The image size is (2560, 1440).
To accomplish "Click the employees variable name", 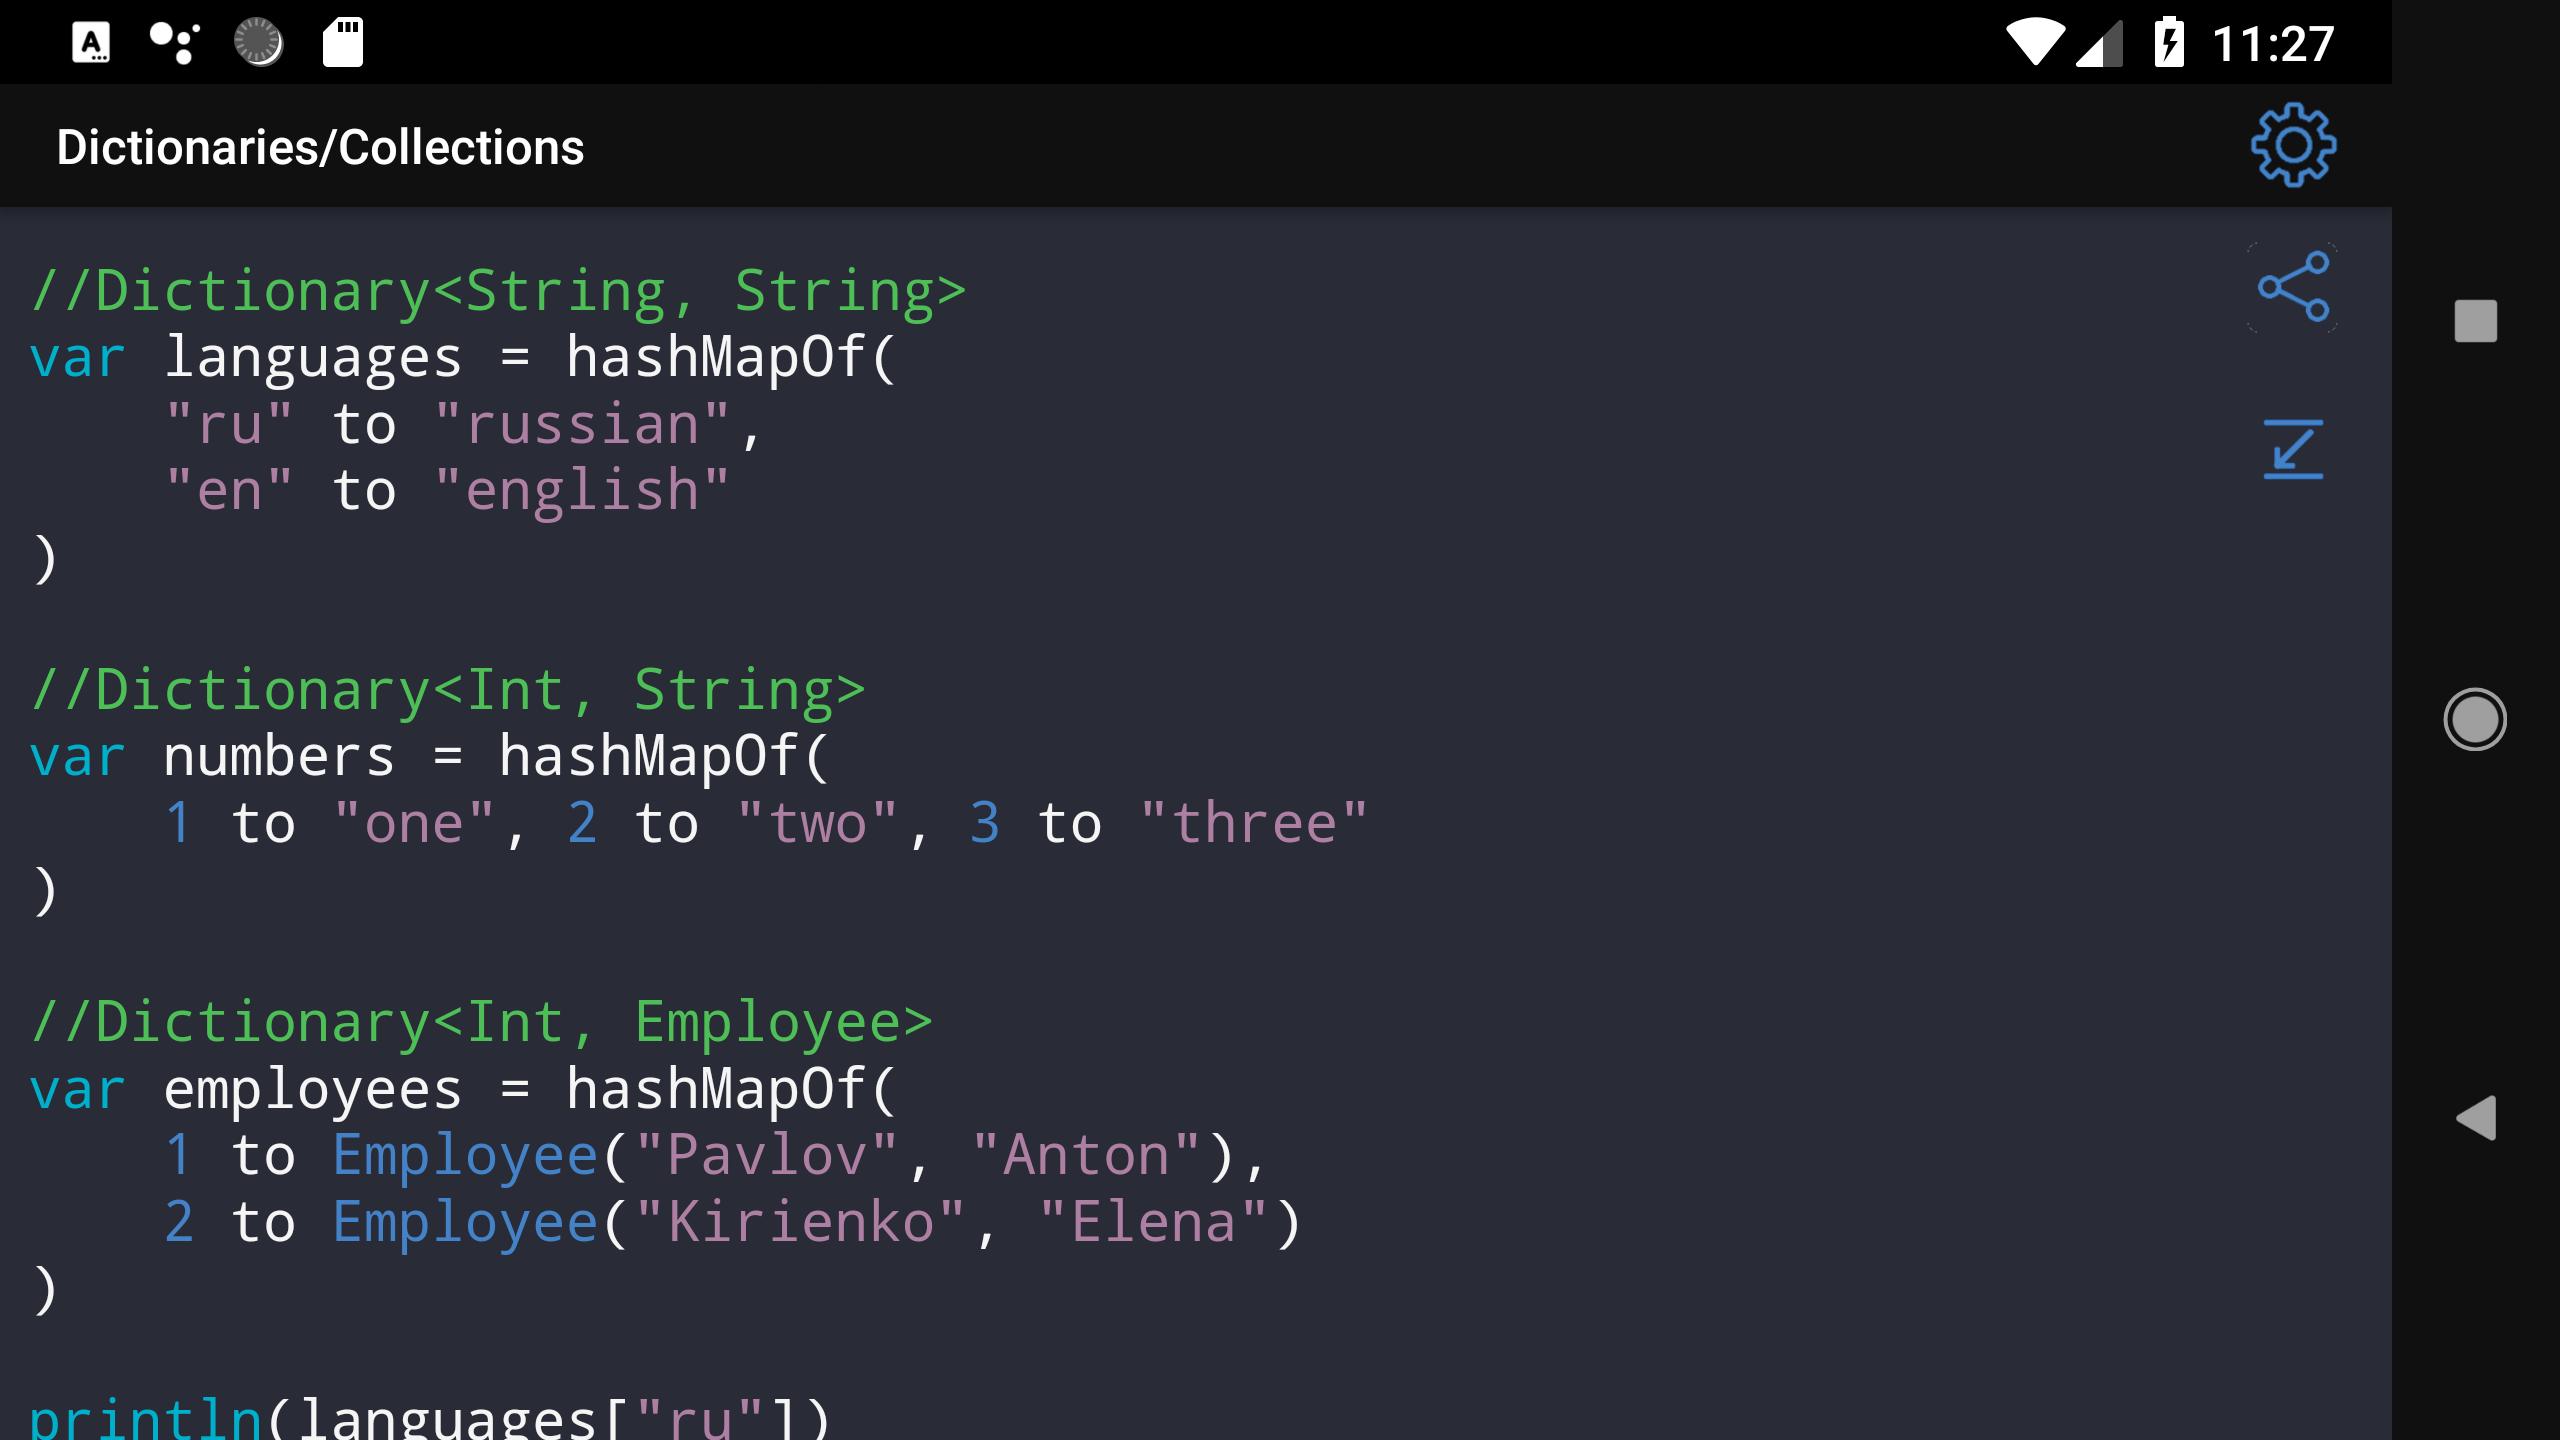I will click(313, 1090).
